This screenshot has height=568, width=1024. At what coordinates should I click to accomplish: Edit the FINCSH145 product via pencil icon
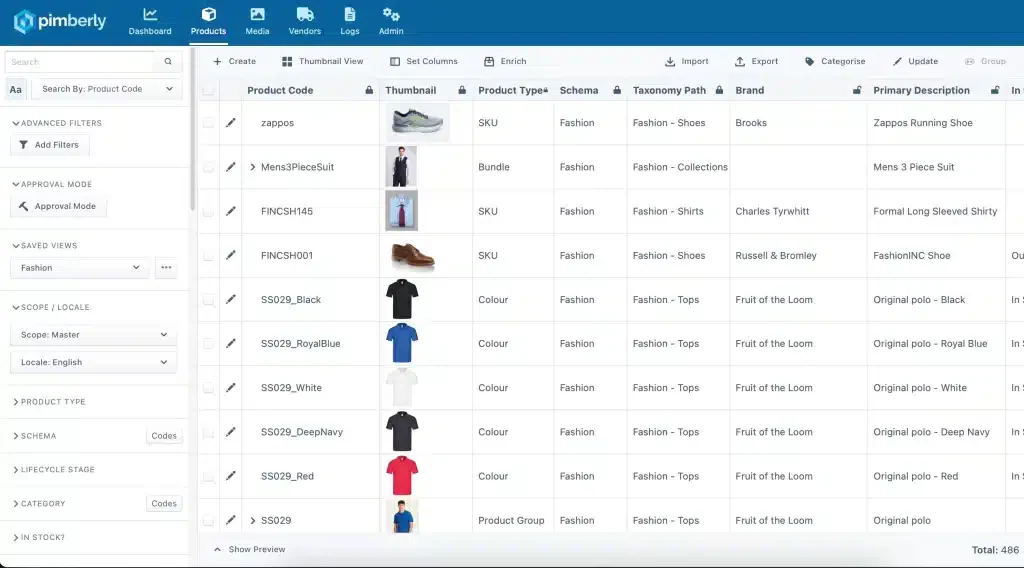tap(231, 212)
